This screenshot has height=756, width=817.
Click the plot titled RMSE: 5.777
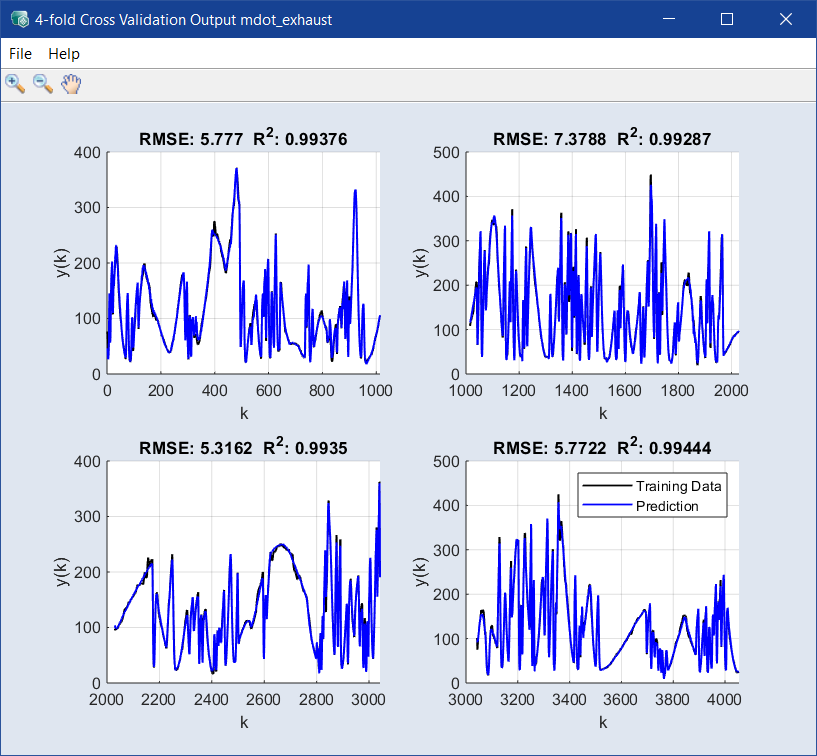[x=243, y=263]
